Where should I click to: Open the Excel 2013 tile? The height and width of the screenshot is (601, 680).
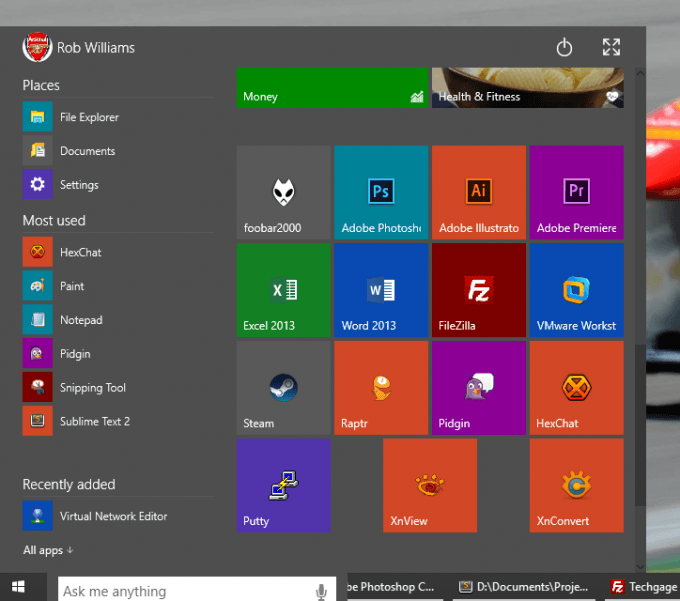click(x=284, y=290)
